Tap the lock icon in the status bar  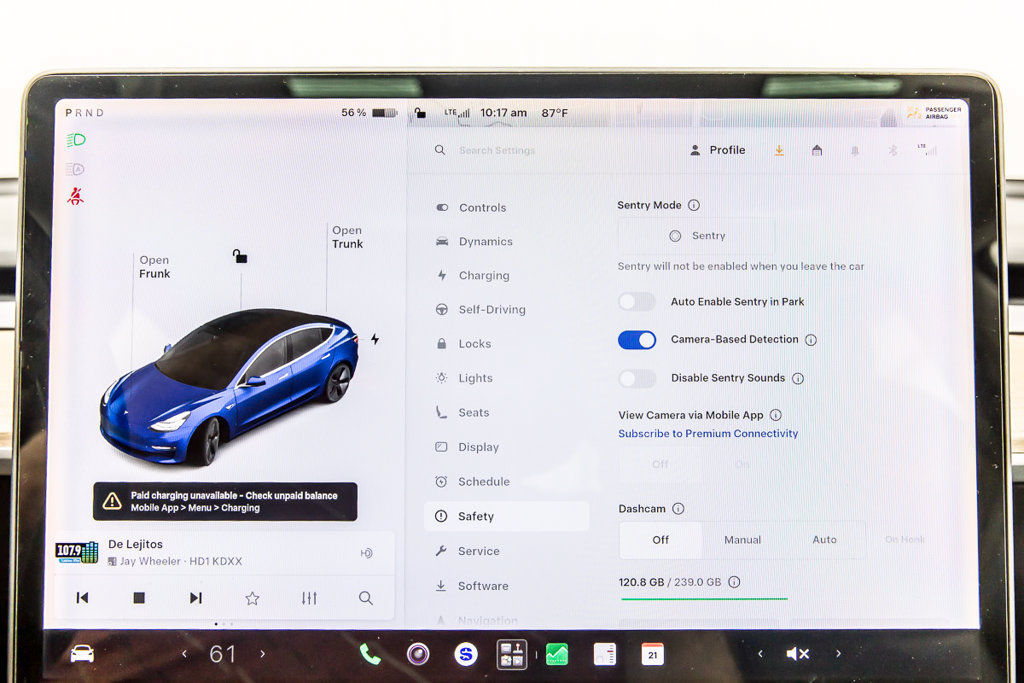[x=420, y=113]
